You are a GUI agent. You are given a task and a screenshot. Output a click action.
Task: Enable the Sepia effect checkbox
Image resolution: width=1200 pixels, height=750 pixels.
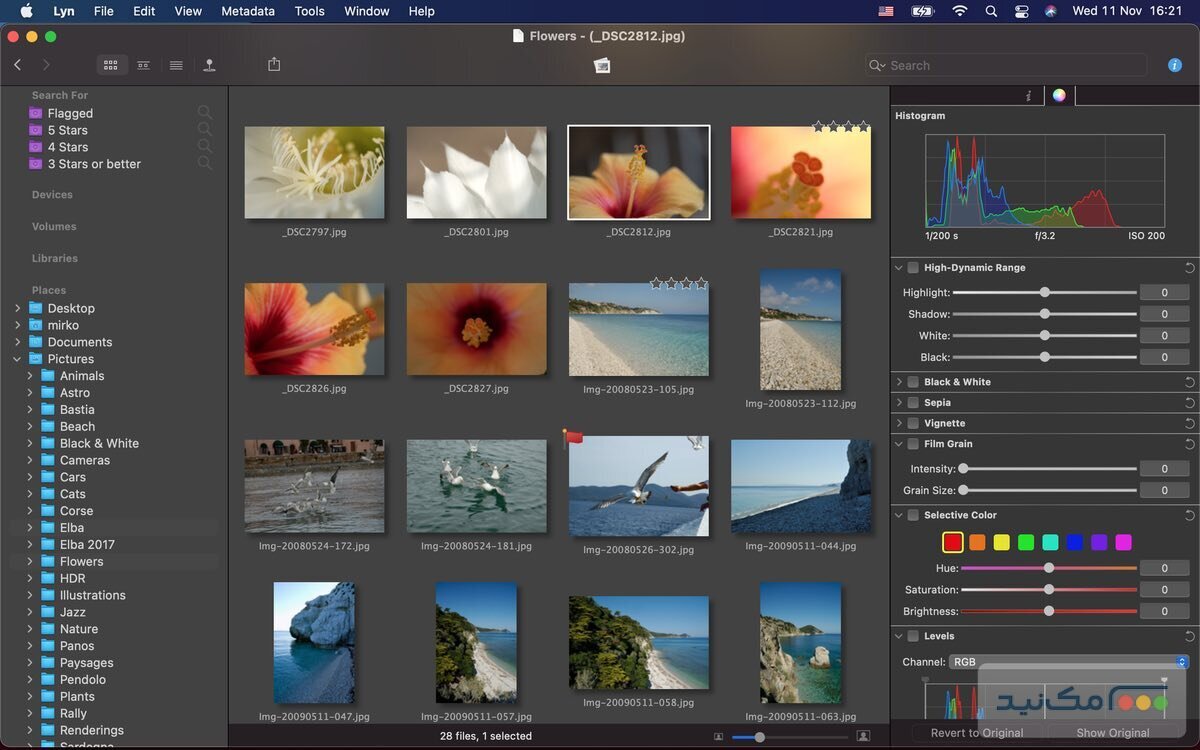coord(913,403)
